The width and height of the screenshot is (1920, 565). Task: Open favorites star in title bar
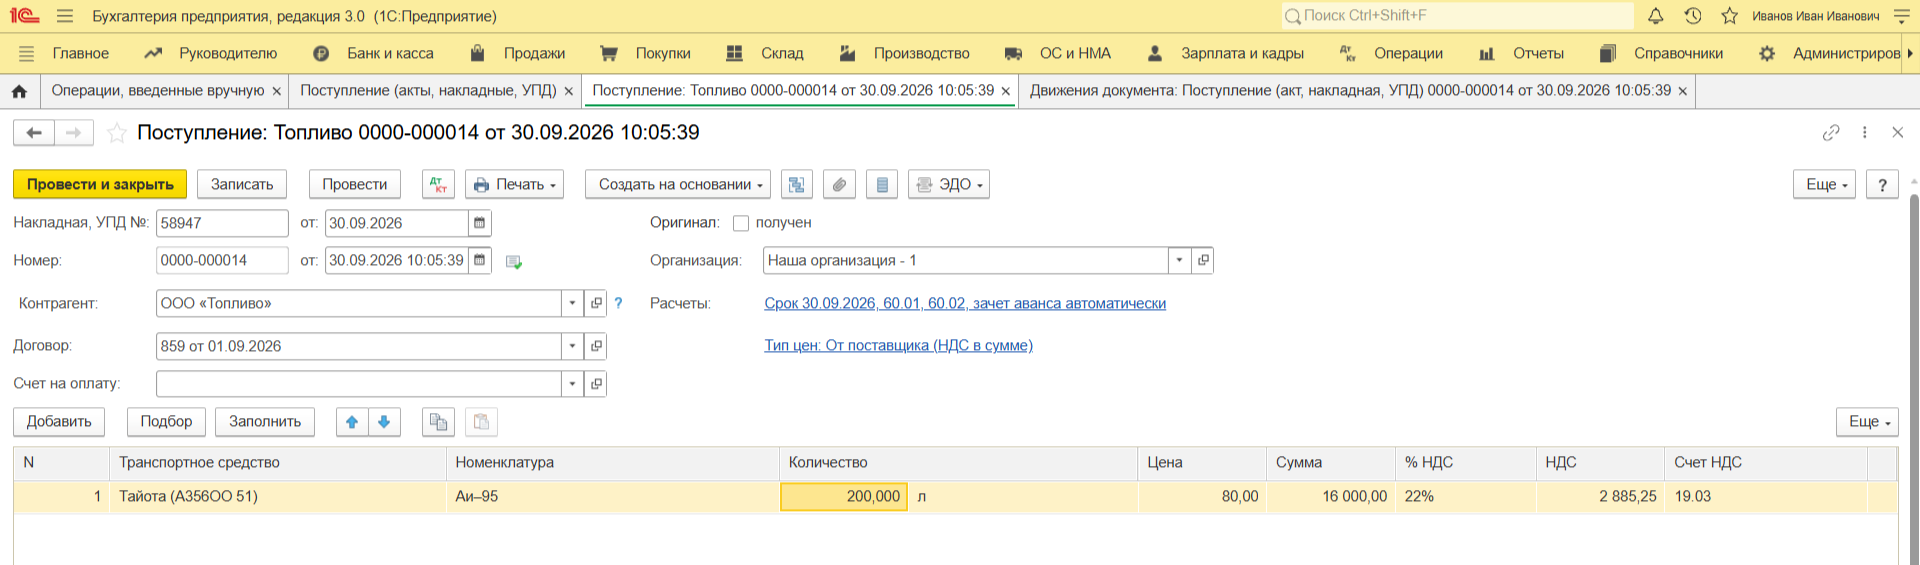point(1730,16)
